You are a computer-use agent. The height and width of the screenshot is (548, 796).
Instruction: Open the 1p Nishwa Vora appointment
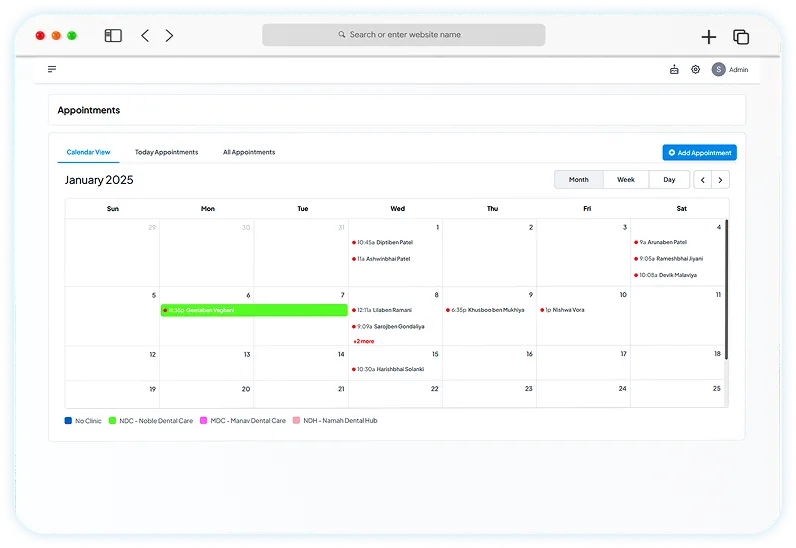coord(562,310)
